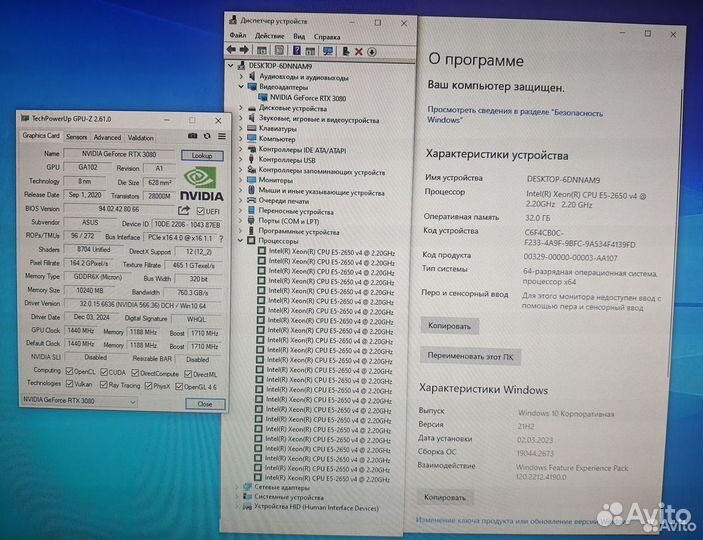Click the question mark beside Bus Interface
The width and height of the screenshot is (703, 540).
[221, 239]
